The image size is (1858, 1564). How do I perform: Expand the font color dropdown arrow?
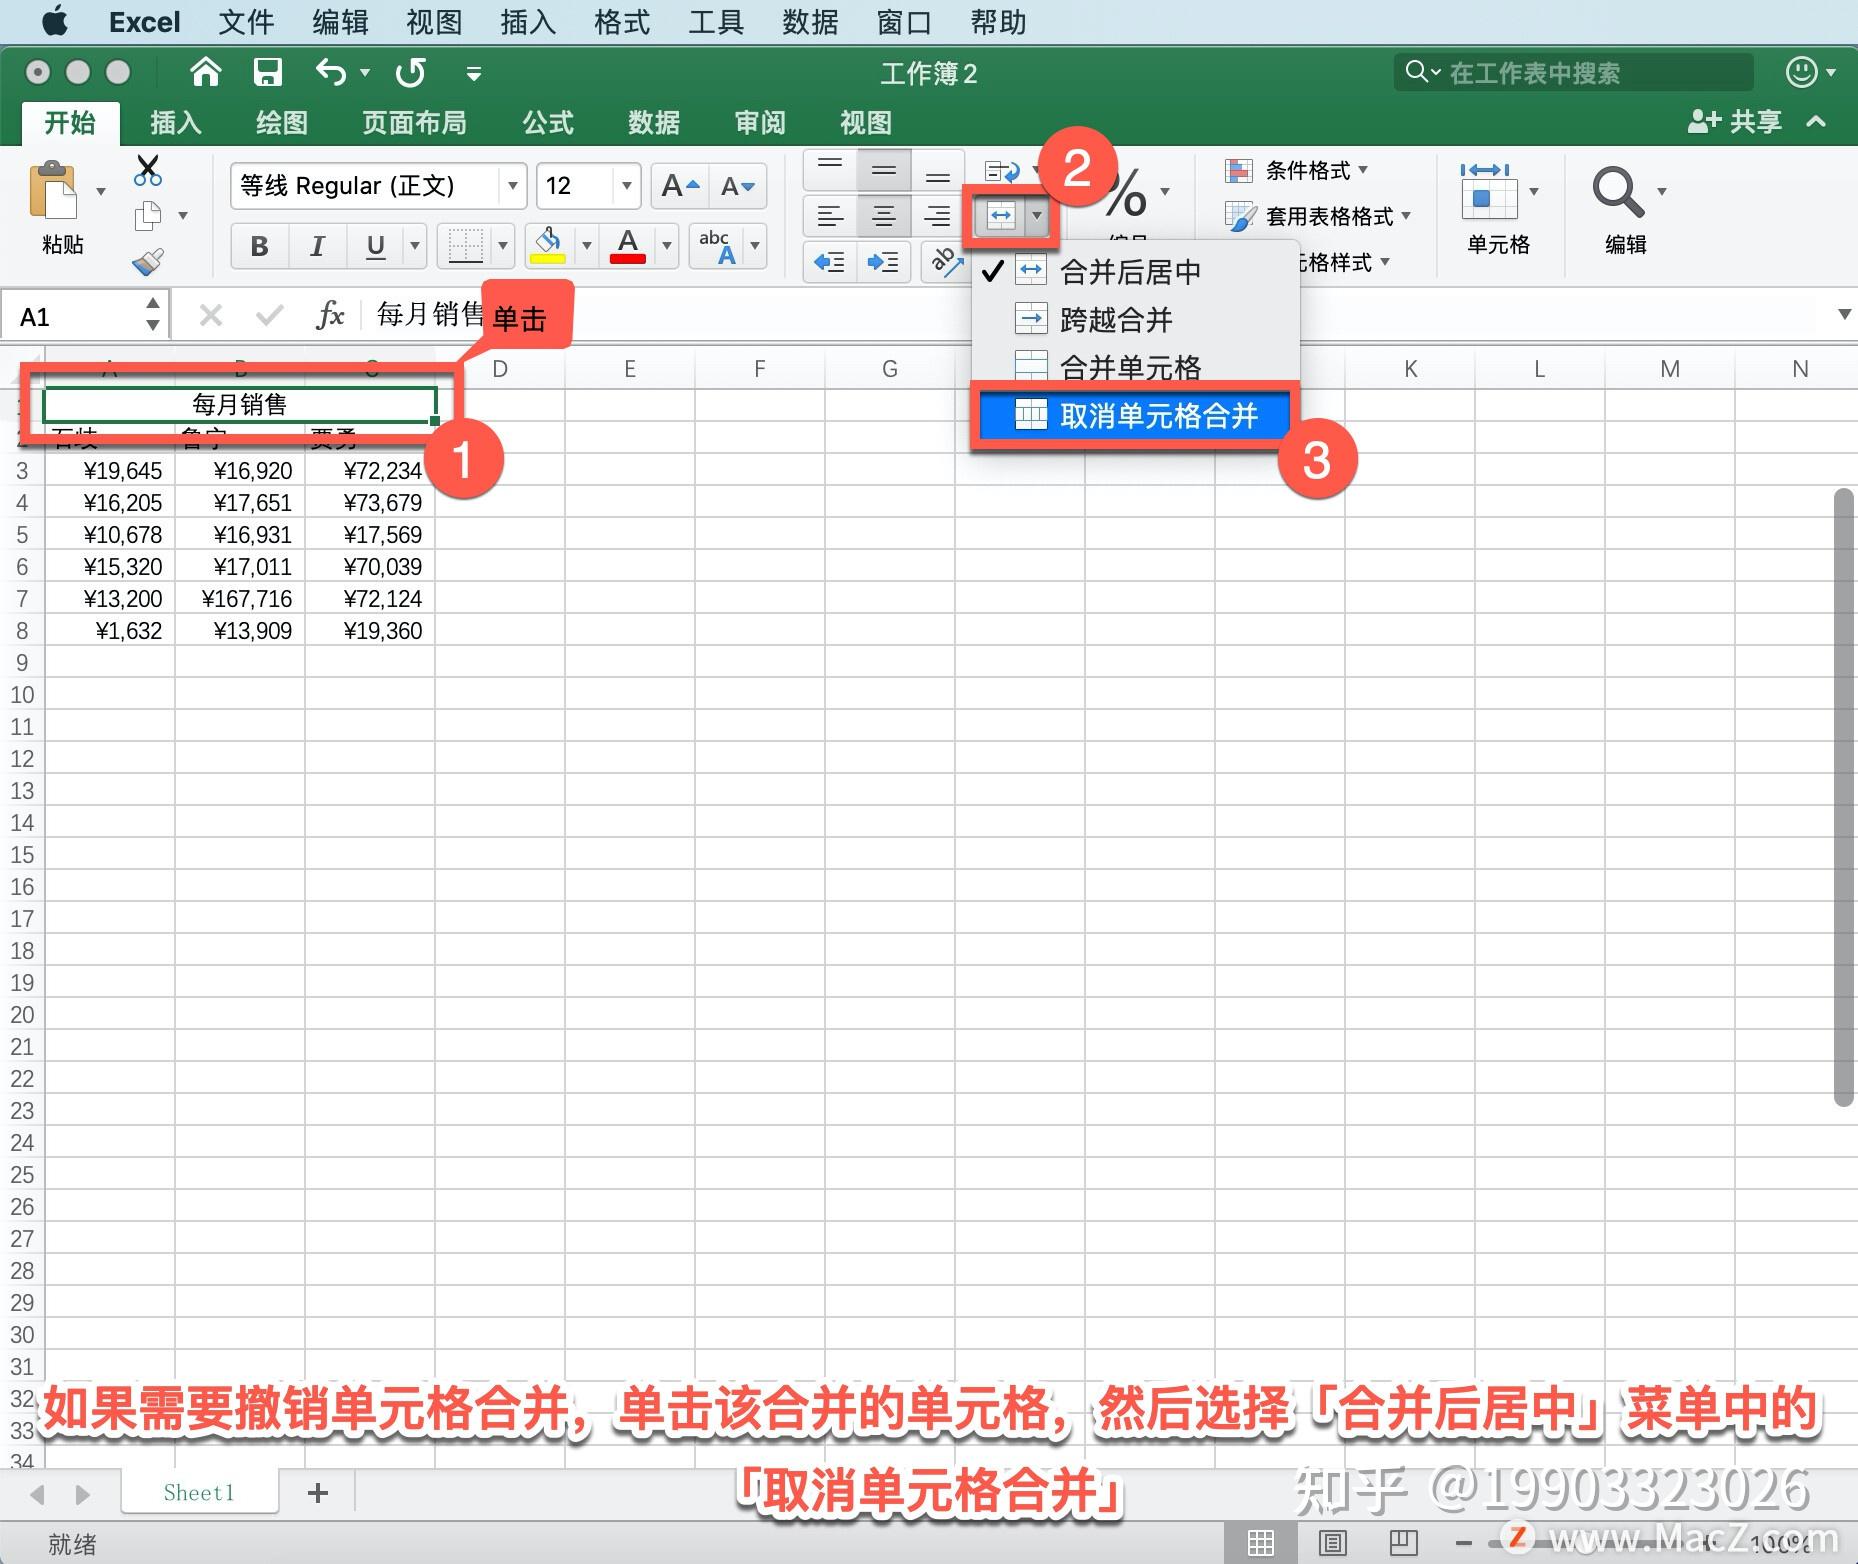(x=666, y=246)
